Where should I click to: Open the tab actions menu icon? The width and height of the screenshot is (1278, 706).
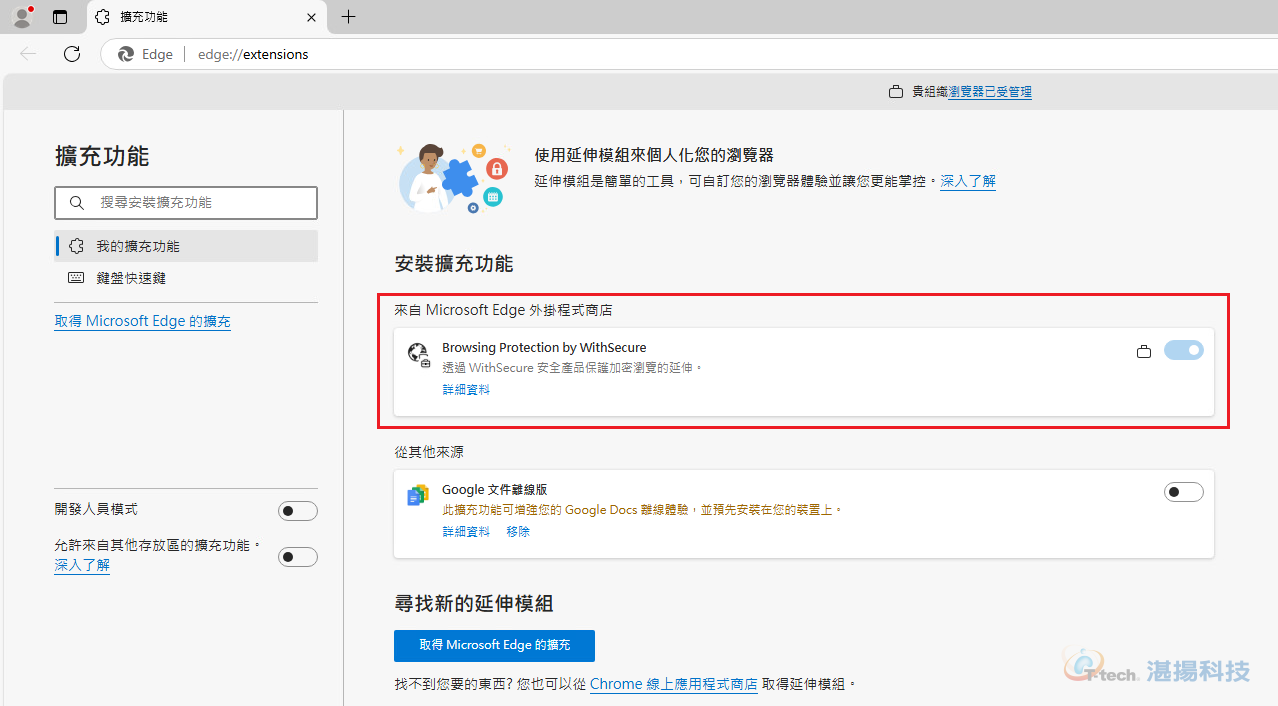60,17
